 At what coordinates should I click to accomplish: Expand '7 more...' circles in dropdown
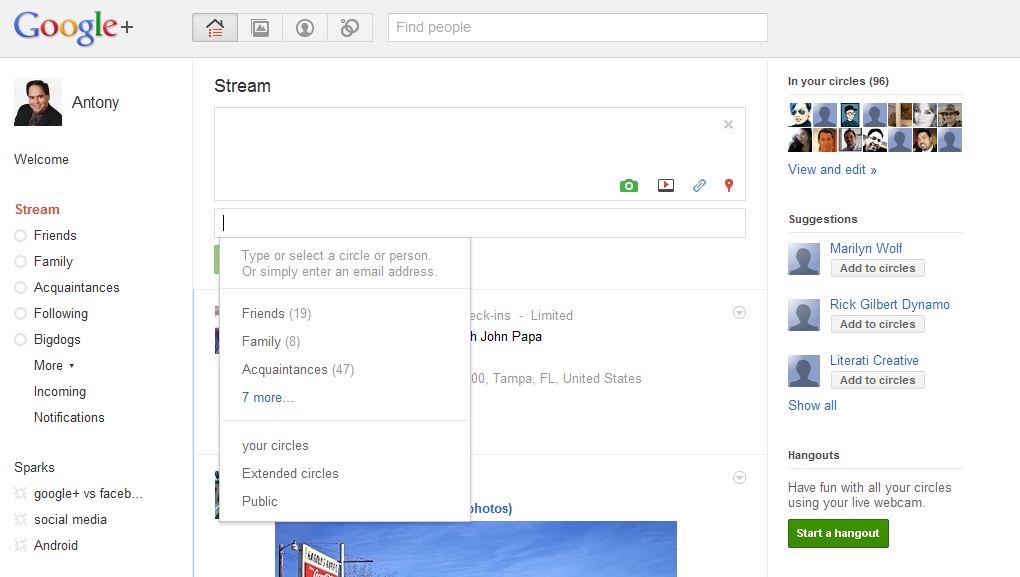268,398
